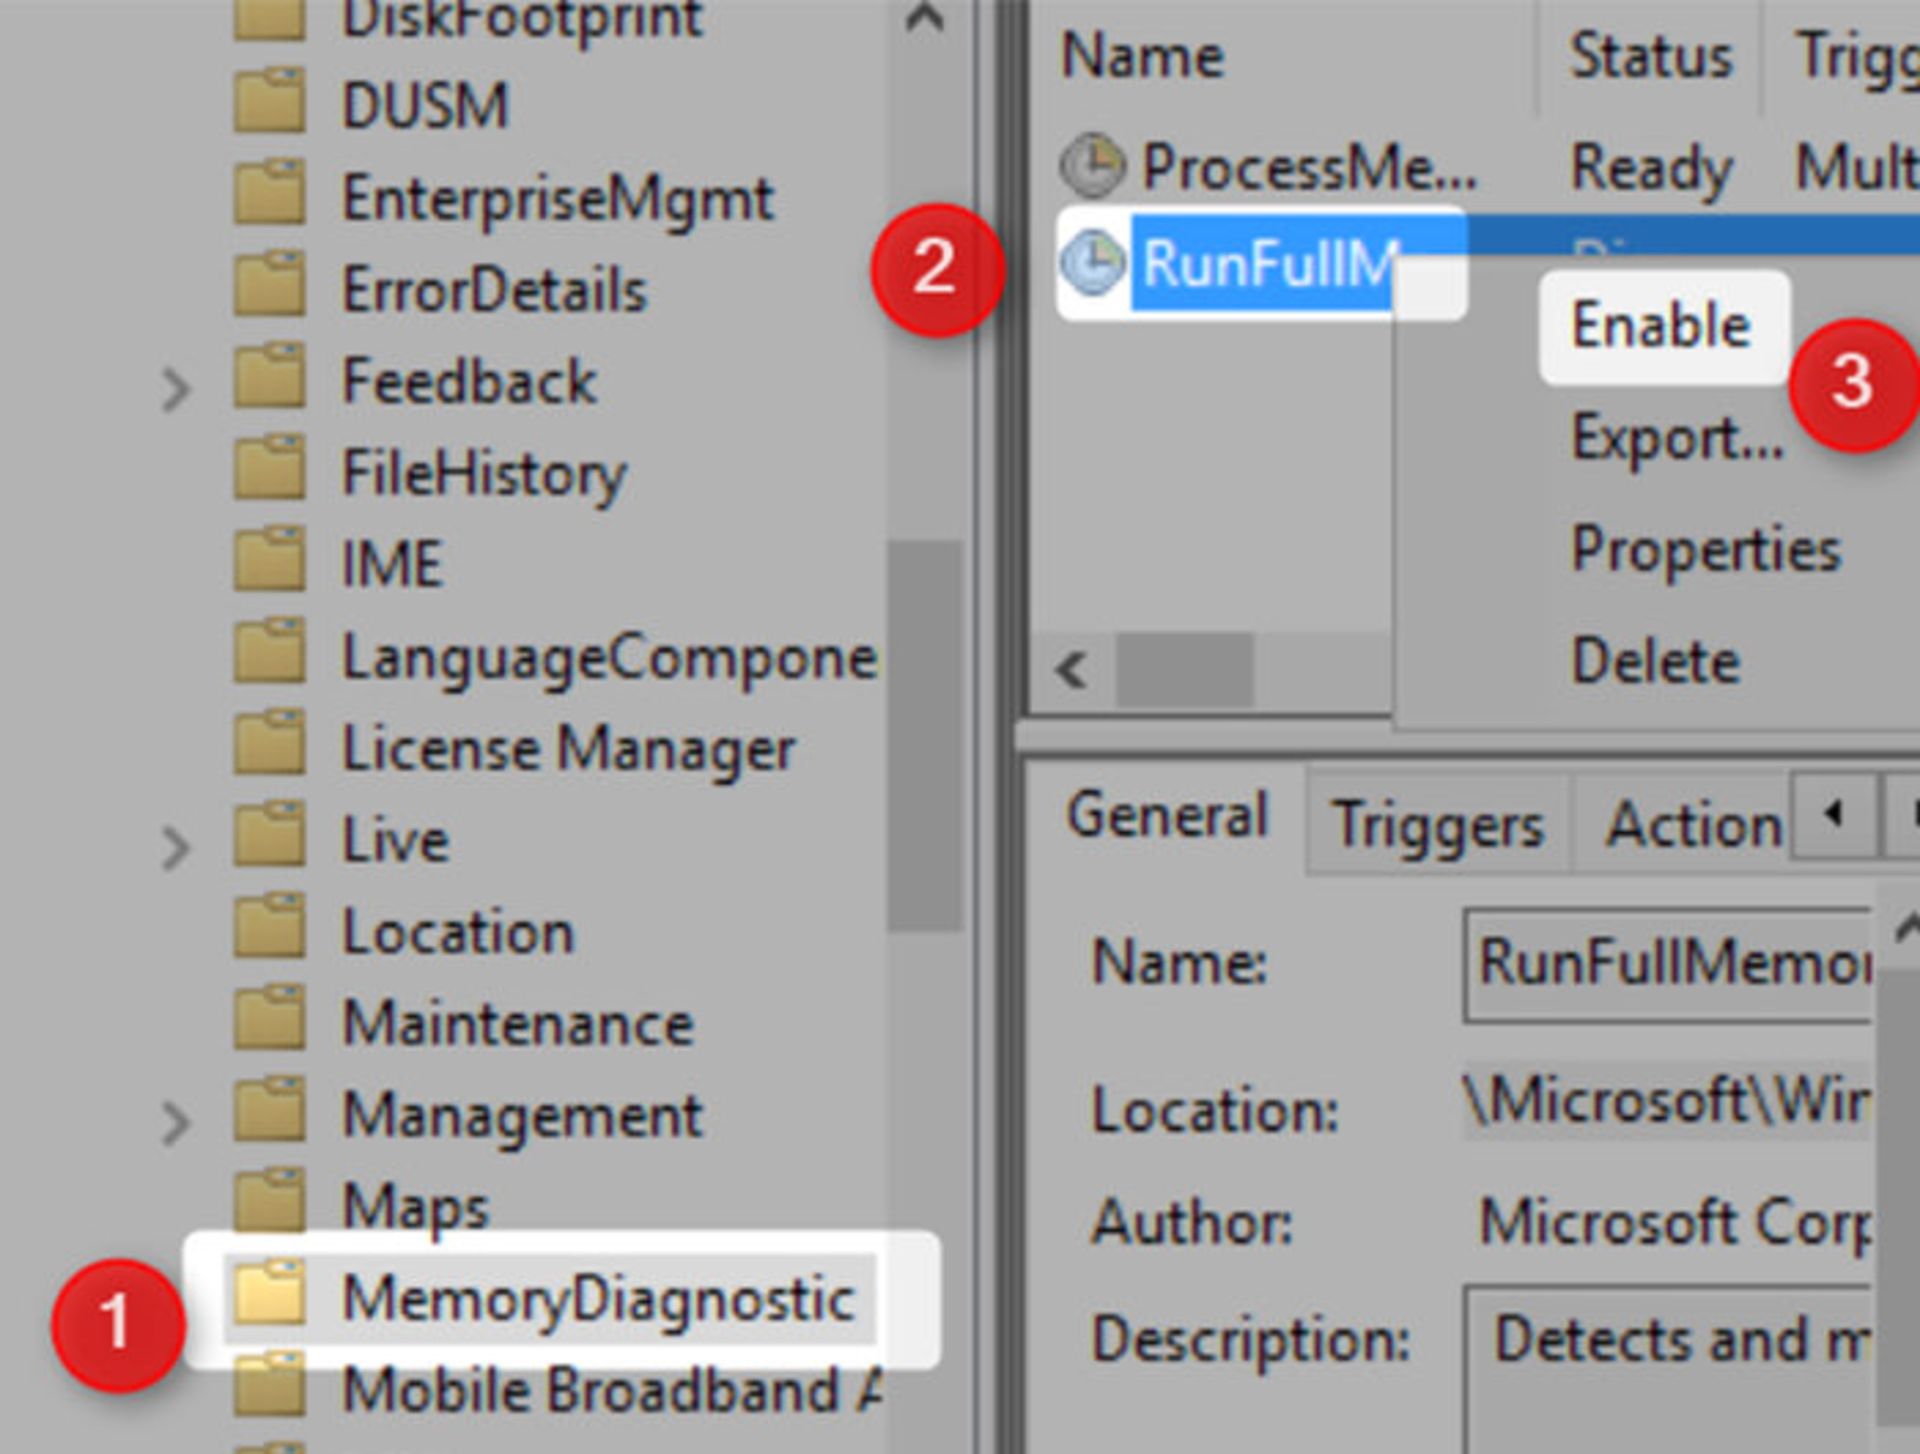This screenshot has height=1454, width=1920.
Task: Open Properties from the context menu
Action: coord(1705,549)
